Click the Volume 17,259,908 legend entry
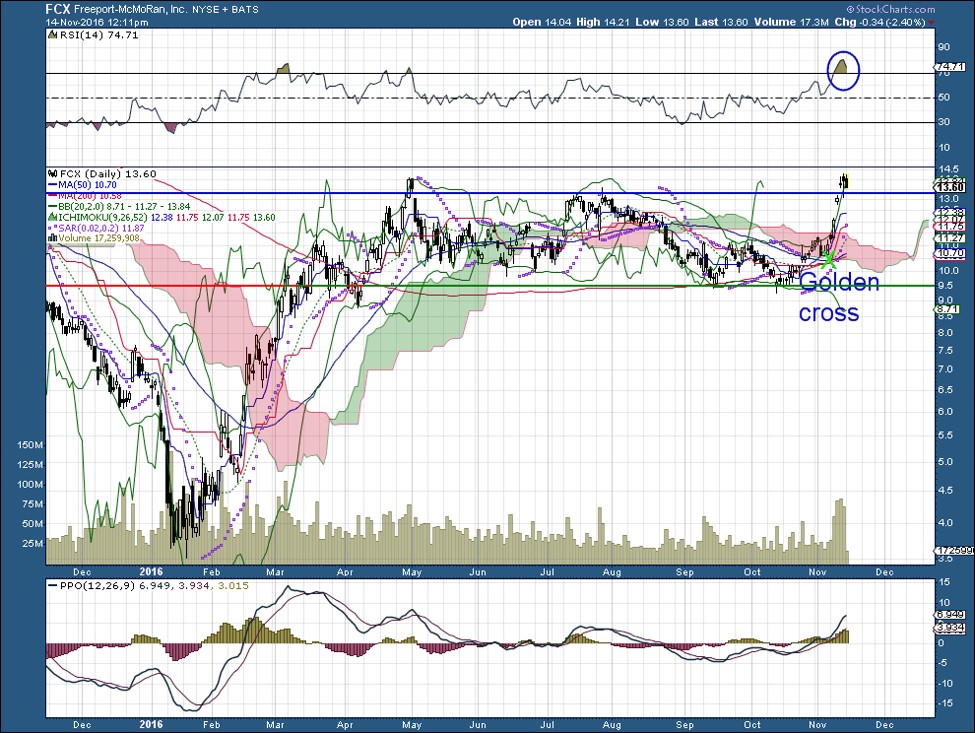The width and height of the screenshot is (975, 733). (99, 238)
